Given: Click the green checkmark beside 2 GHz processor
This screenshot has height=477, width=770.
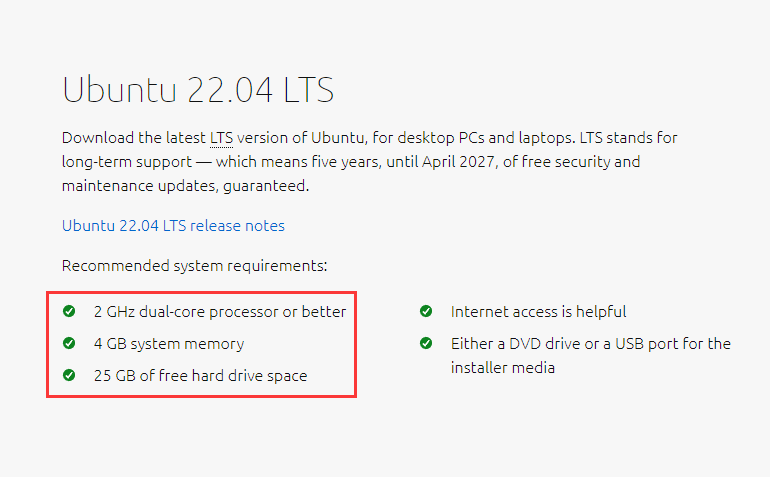Looking at the screenshot, I should point(69,311).
